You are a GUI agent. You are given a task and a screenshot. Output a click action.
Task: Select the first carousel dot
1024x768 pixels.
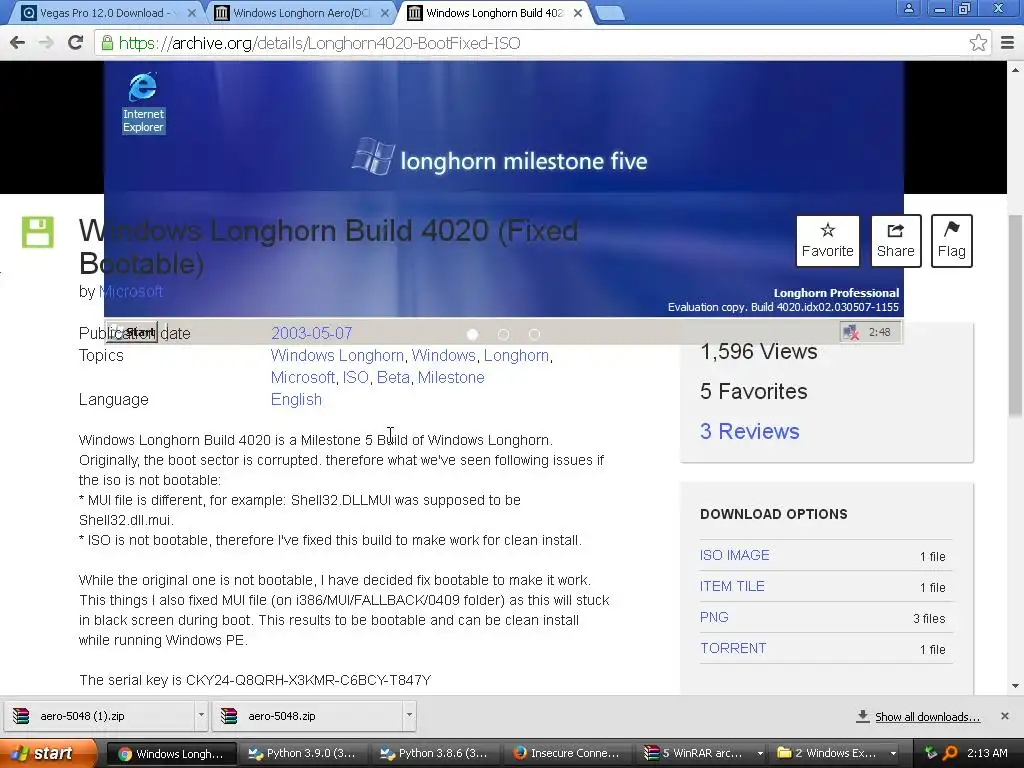(x=473, y=334)
